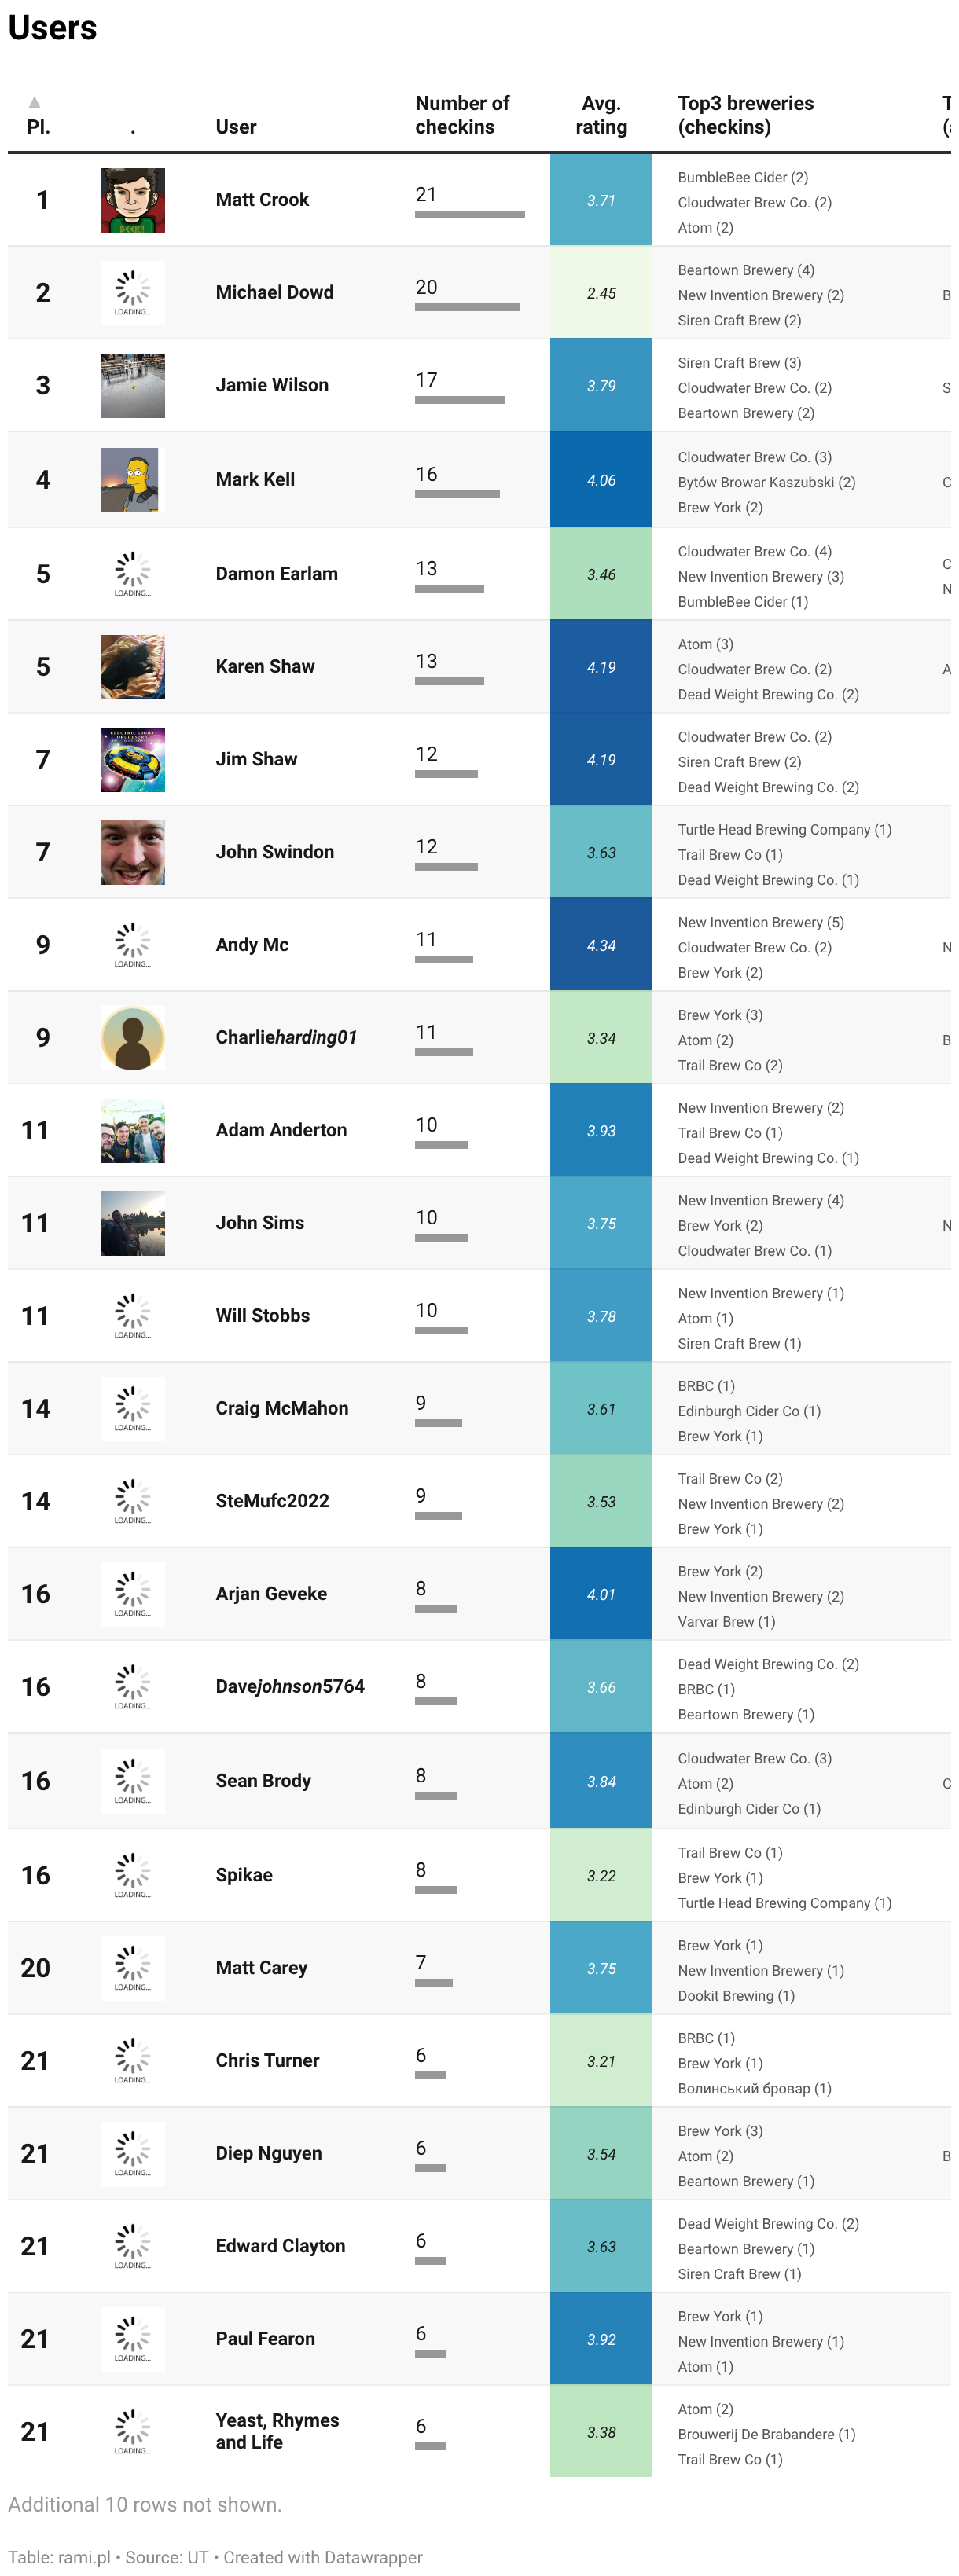Image resolution: width=959 pixels, height=2576 pixels.
Task: Click Jim Shaw's ELO album avatar
Action: [x=132, y=760]
